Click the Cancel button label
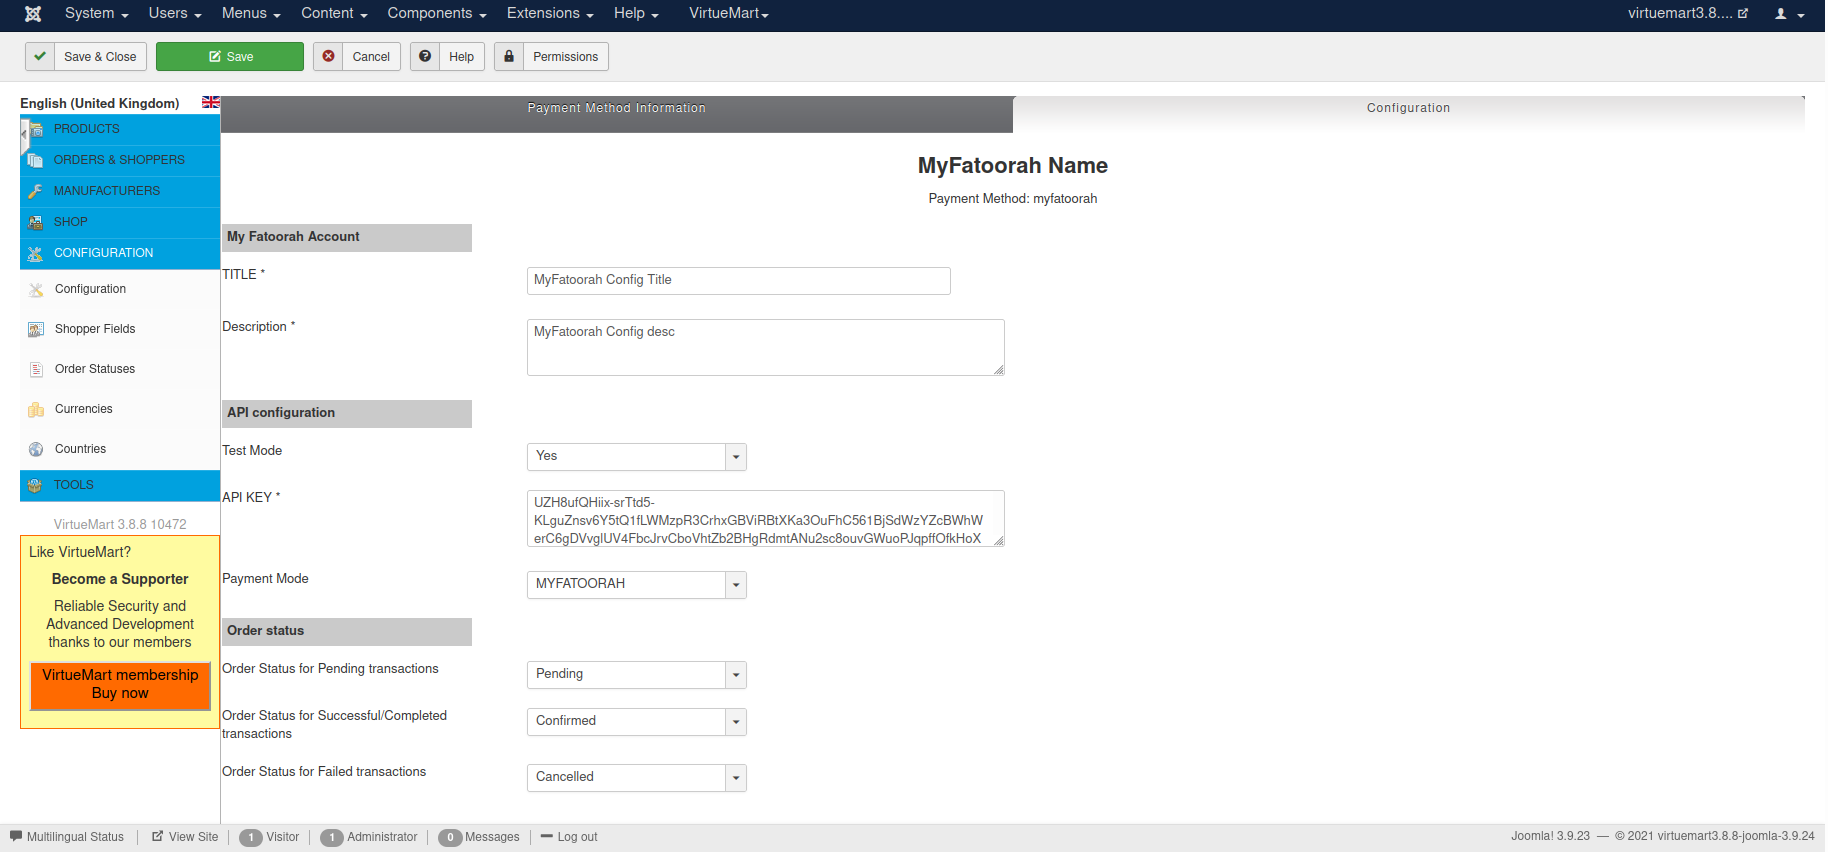Screen dimensions: 1828x852 (371, 57)
